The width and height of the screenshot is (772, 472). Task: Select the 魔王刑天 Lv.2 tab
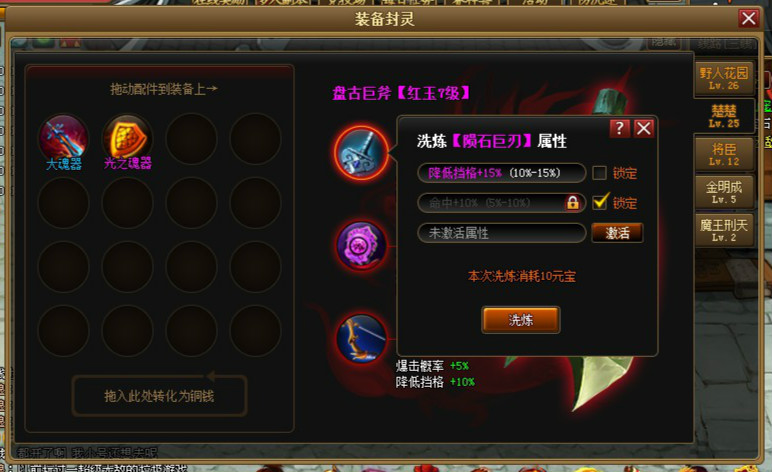724,230
